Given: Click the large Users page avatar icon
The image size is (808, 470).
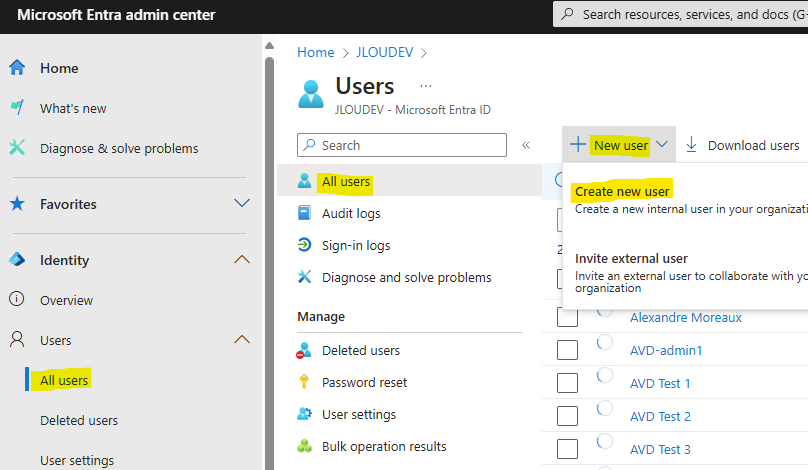Looking at the screenshot, I should pyautogui.click(x=311, y=94).
